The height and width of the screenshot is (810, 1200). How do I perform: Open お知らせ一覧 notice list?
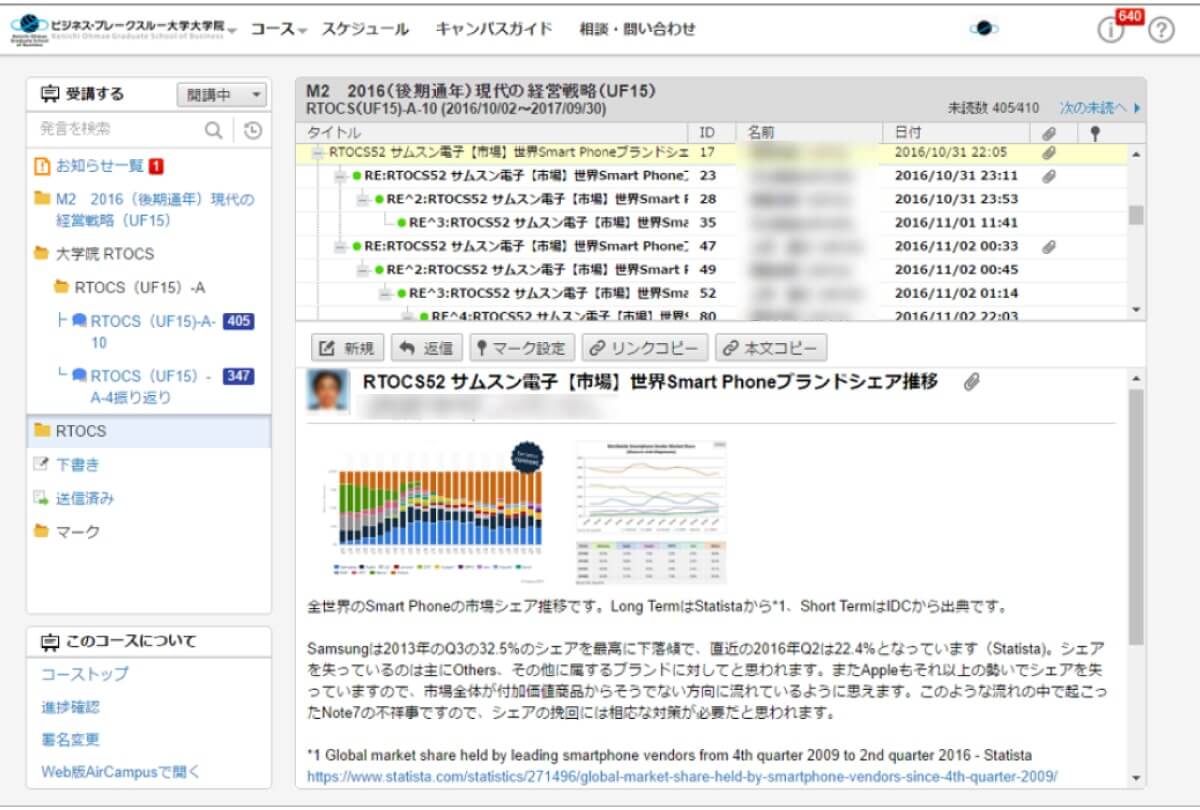98,166
